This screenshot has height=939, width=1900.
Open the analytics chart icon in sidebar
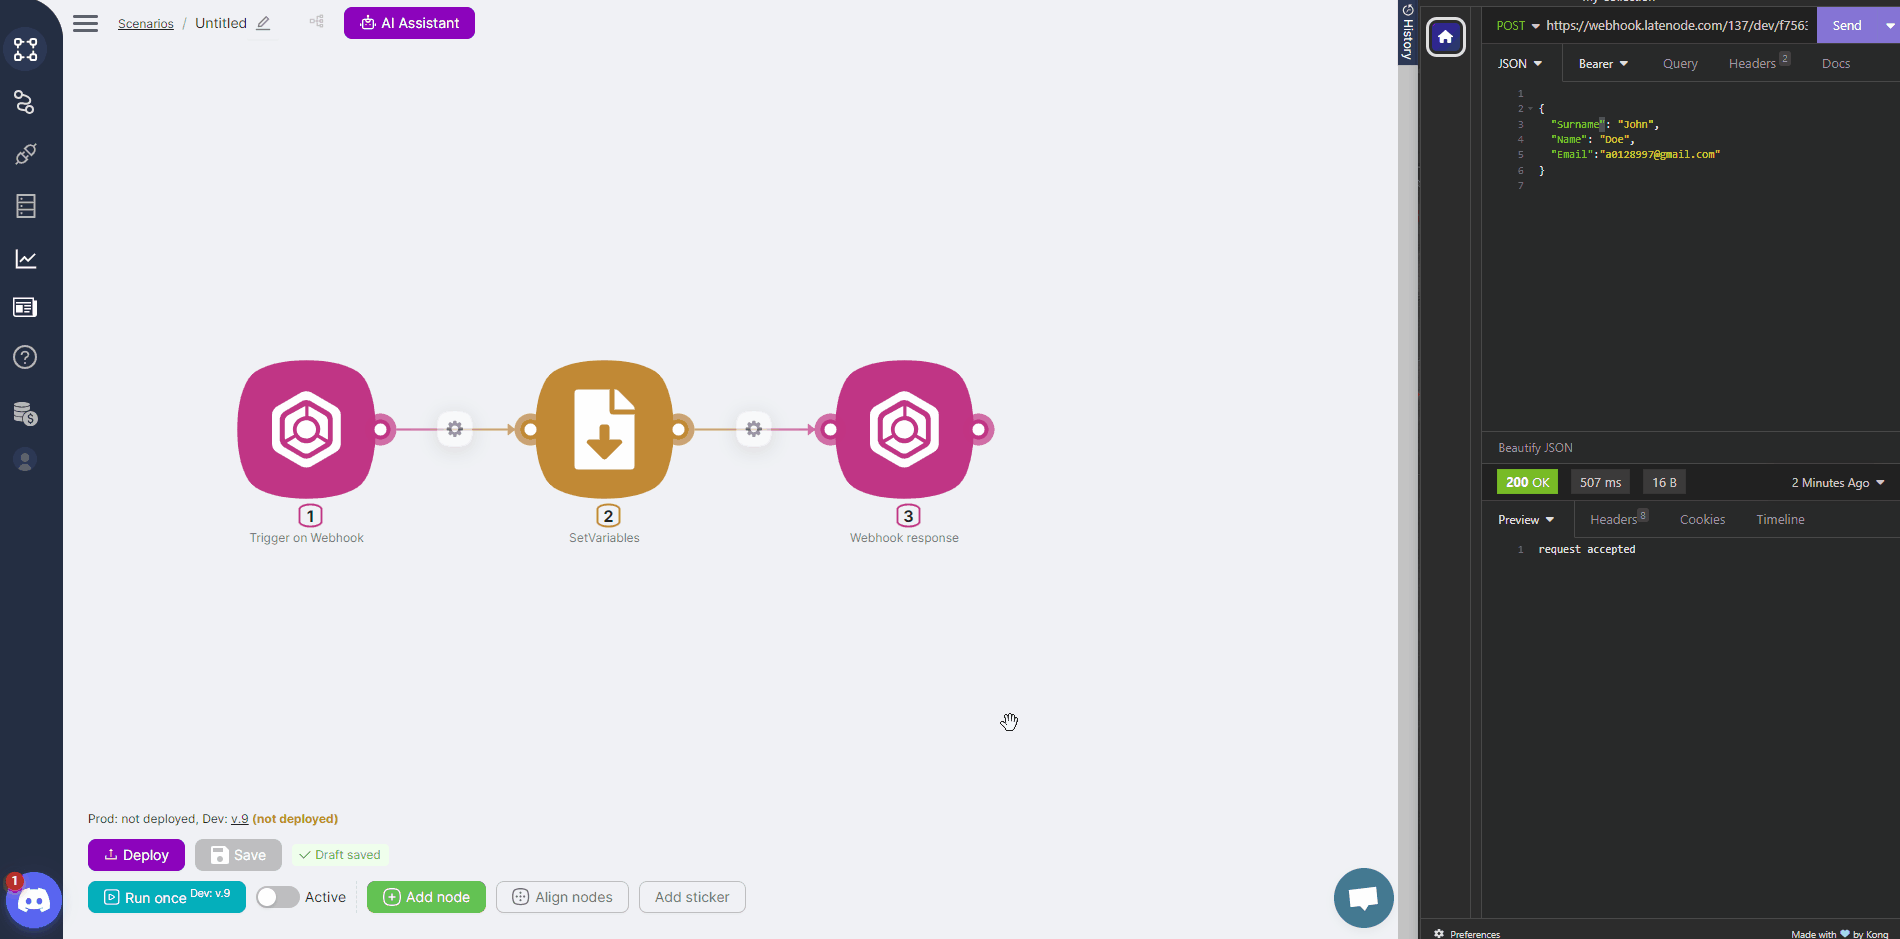point(25,259)
